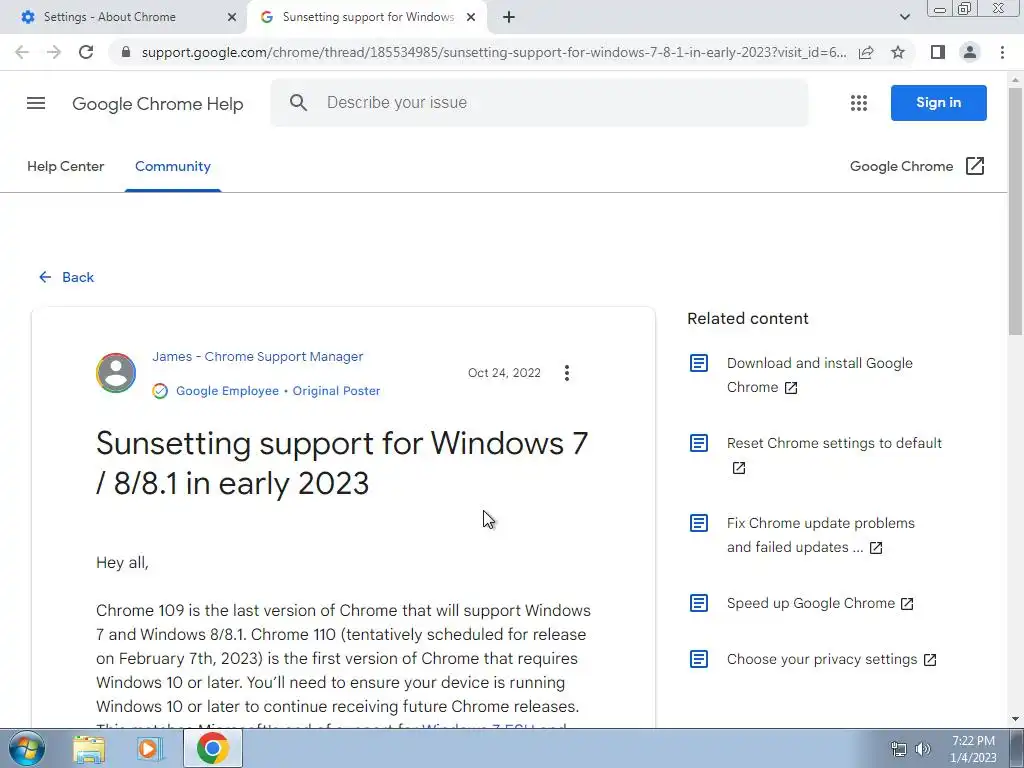Open Fix Chrome update problems link

(x=820, y=535)
